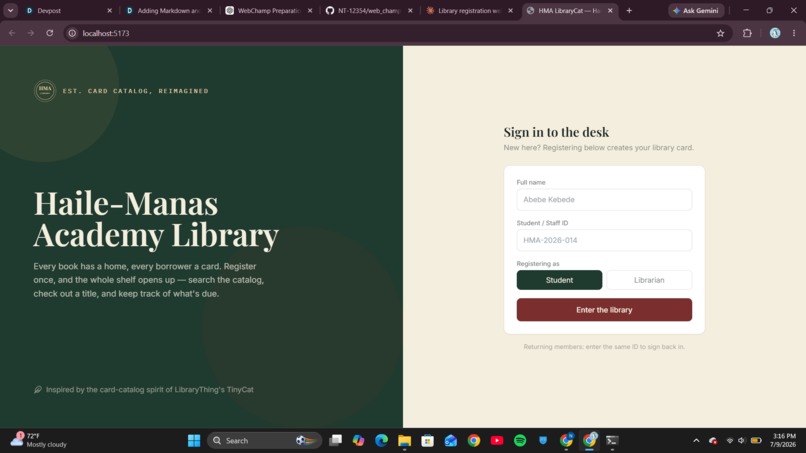Open File Explorer from the taskbar

coord(405,440)
